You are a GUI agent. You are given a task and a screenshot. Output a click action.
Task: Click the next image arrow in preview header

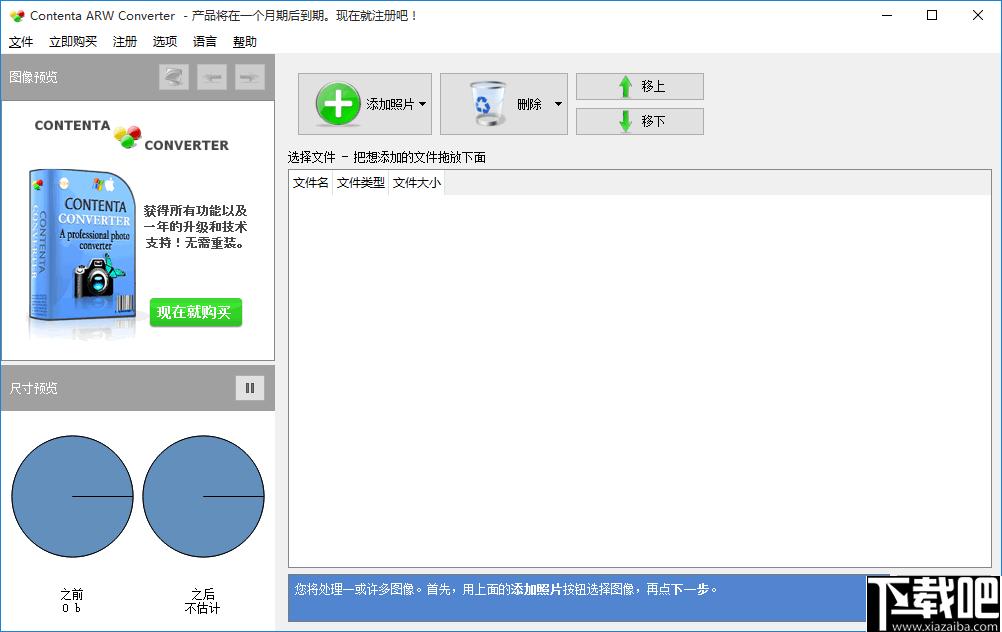(249, 77)
